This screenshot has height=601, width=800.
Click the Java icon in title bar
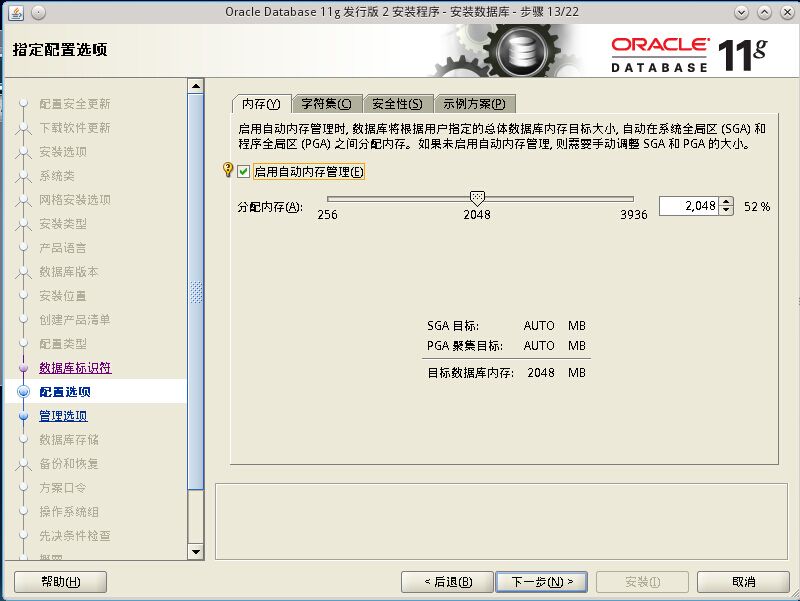click(16, 12)
